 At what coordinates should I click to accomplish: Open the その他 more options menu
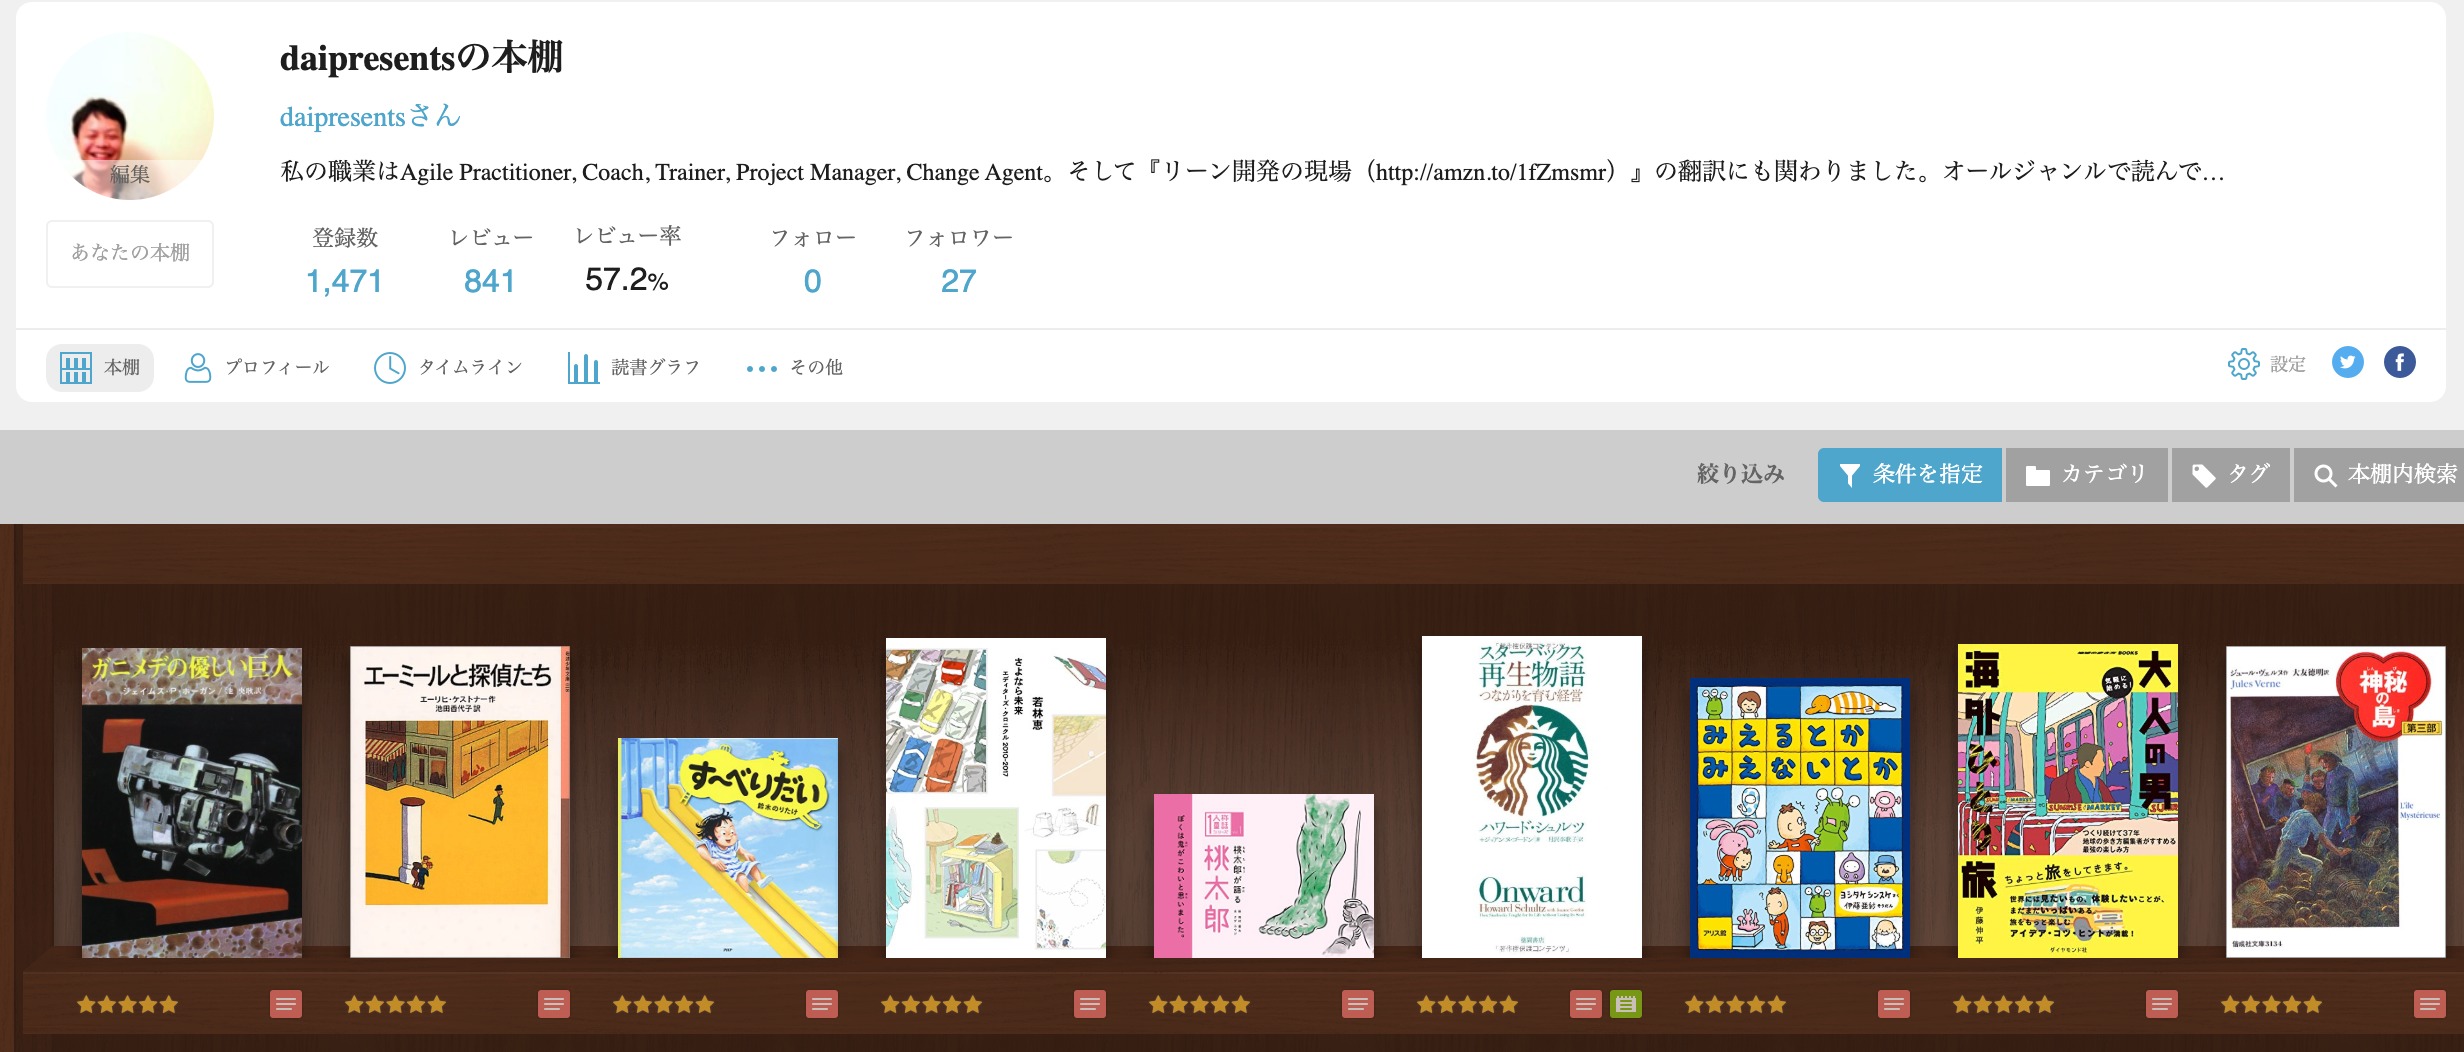[x=795, y=368]
